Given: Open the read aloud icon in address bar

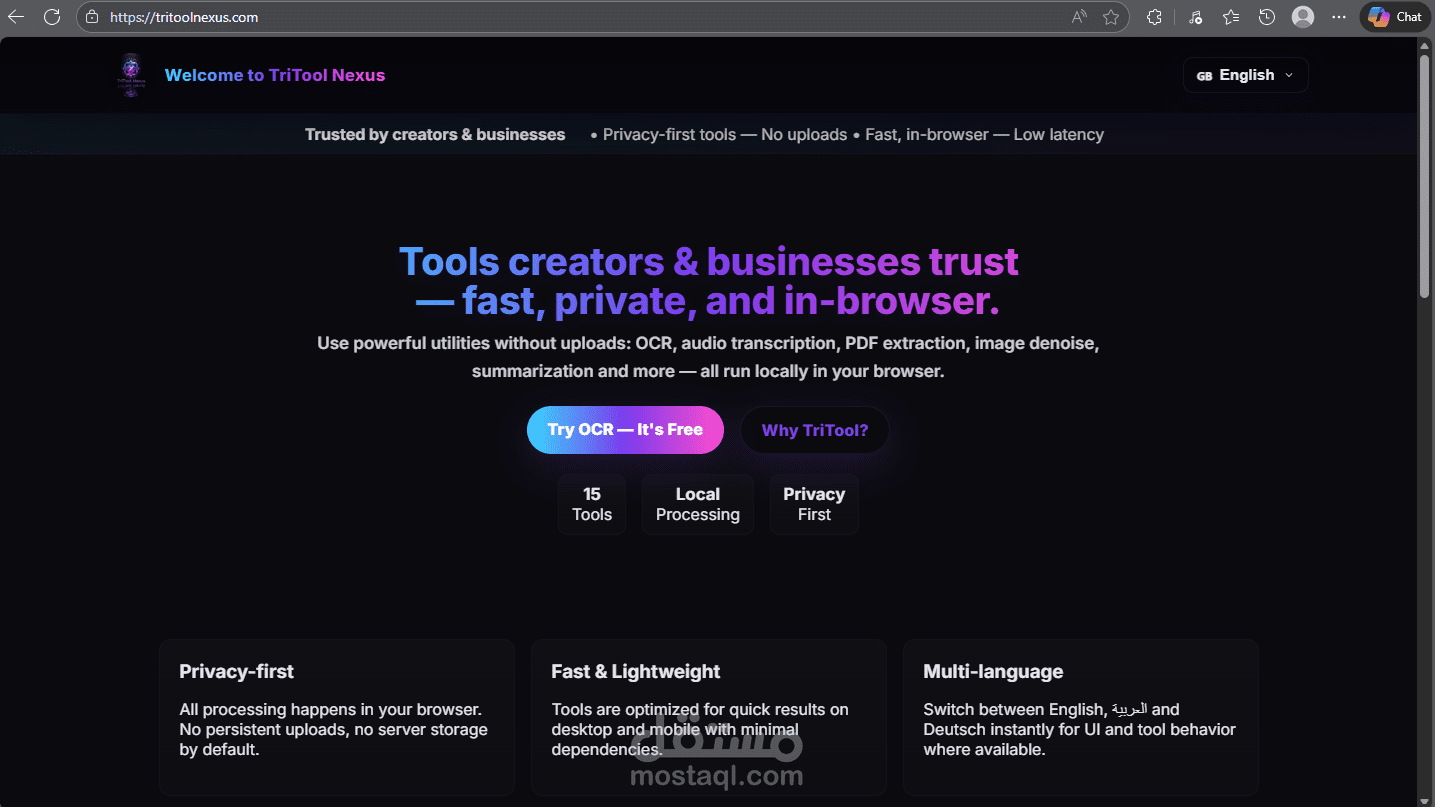Looking at the screenshot, I should [x=1079, y=17].
